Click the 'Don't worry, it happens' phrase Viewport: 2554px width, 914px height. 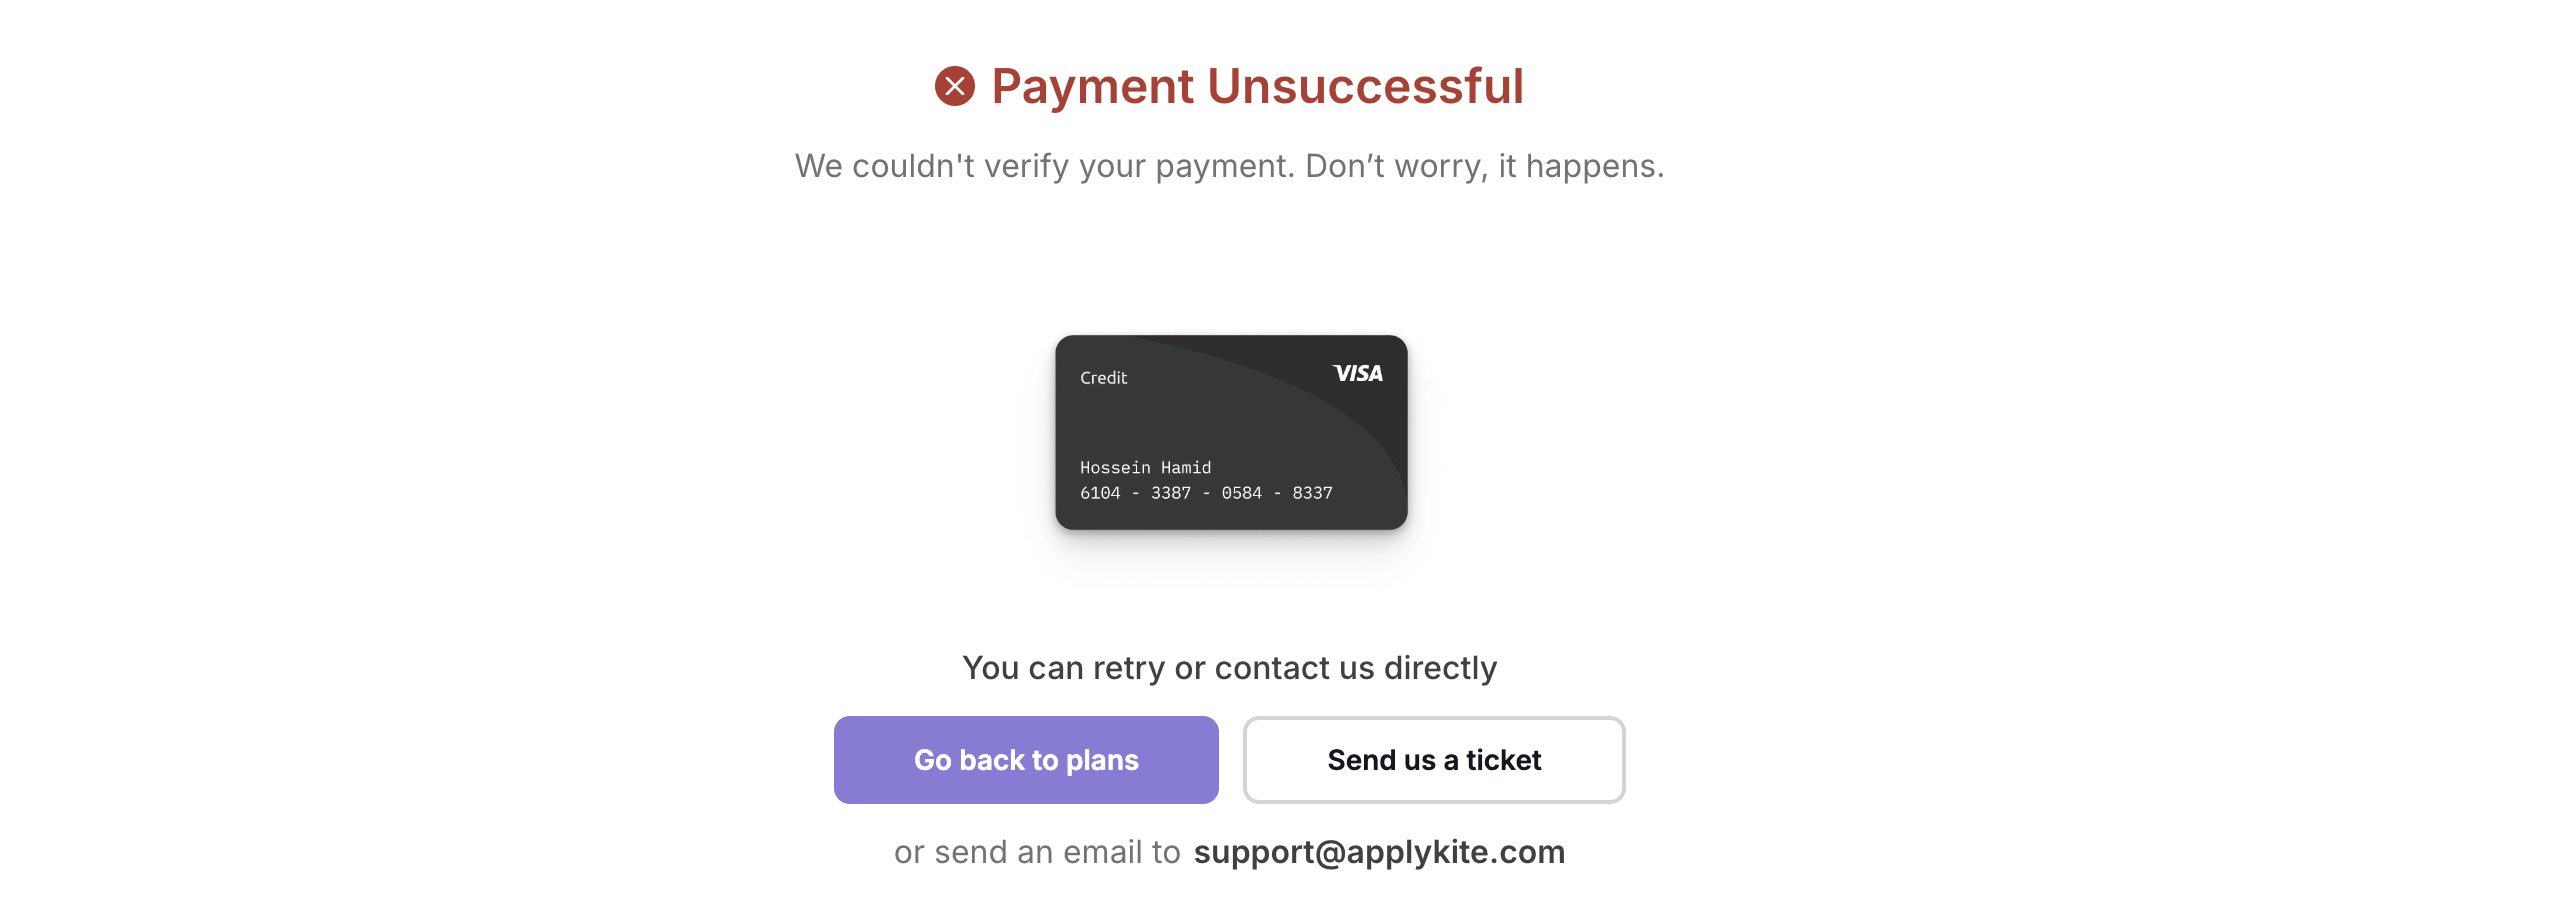(1485, 166)
